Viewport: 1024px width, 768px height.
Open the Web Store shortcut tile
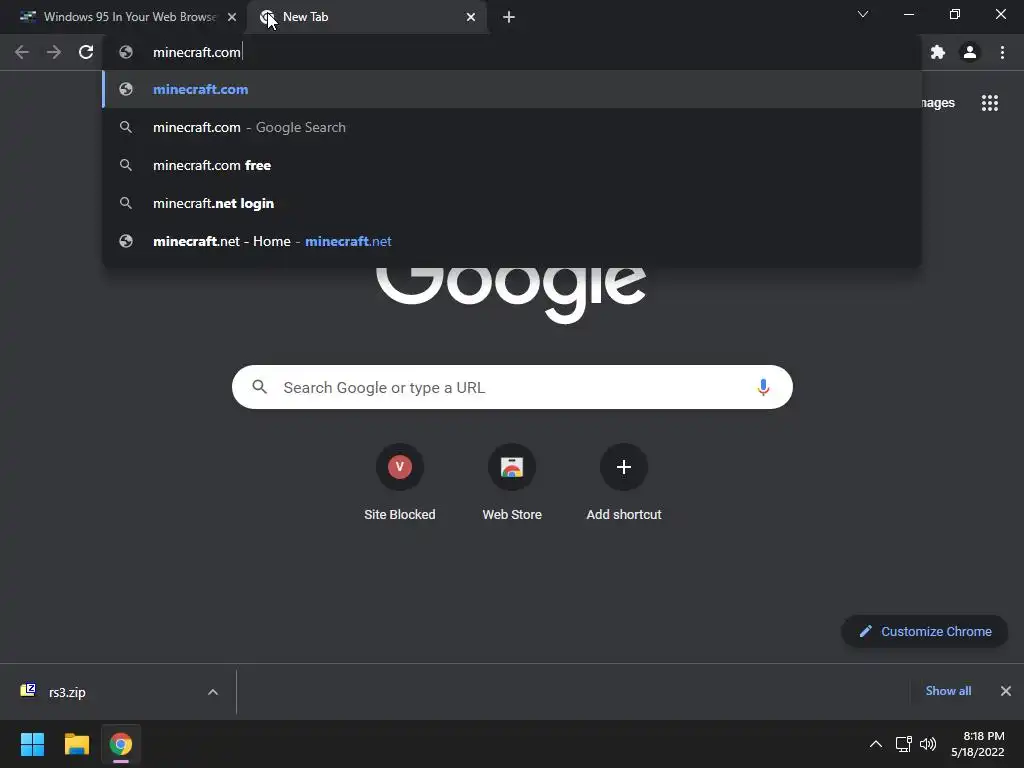512,482
